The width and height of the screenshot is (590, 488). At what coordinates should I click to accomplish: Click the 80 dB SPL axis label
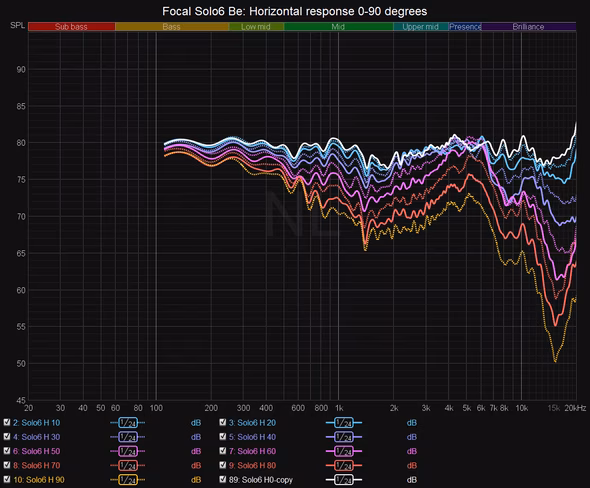21,143
